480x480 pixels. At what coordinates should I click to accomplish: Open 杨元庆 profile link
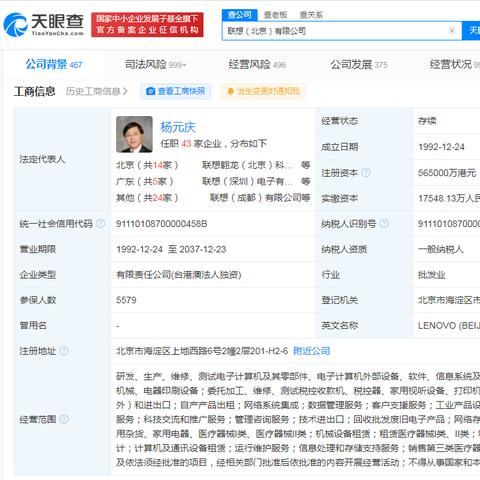point(178,127)
